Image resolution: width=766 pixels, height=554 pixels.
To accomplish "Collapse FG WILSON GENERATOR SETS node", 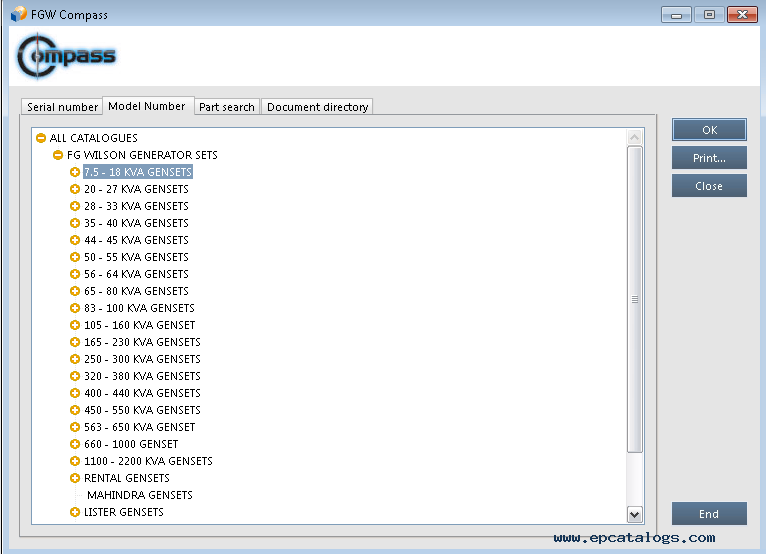I will pyautogui.click(x=58, y=155).
